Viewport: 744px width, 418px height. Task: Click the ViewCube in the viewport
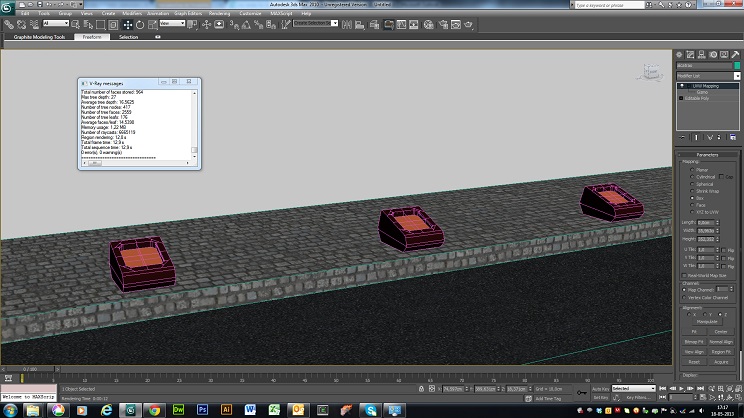click(651, 72)
